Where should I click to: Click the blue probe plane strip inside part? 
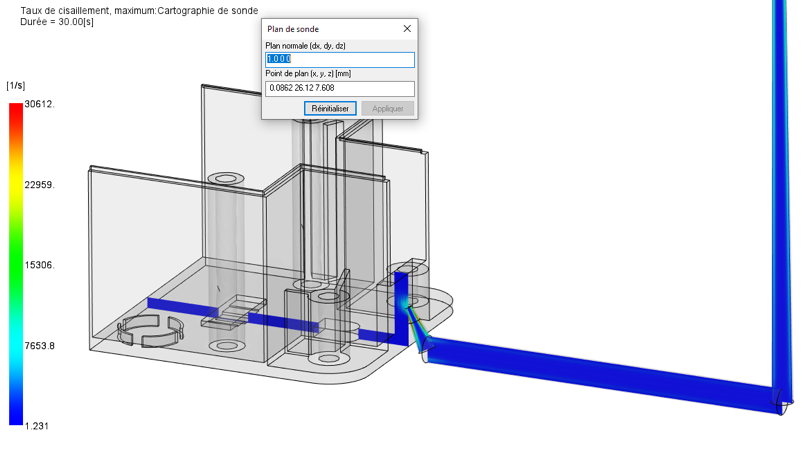point(260,319)
